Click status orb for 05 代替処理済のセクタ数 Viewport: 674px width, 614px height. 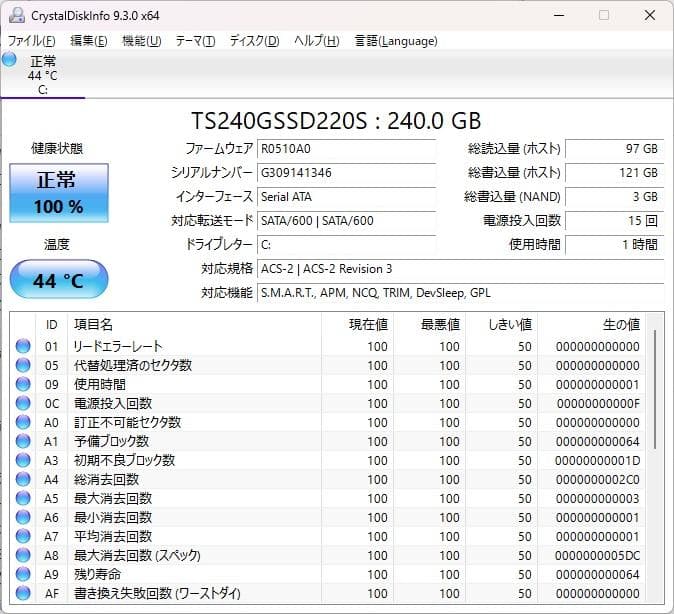click(23, 365)
